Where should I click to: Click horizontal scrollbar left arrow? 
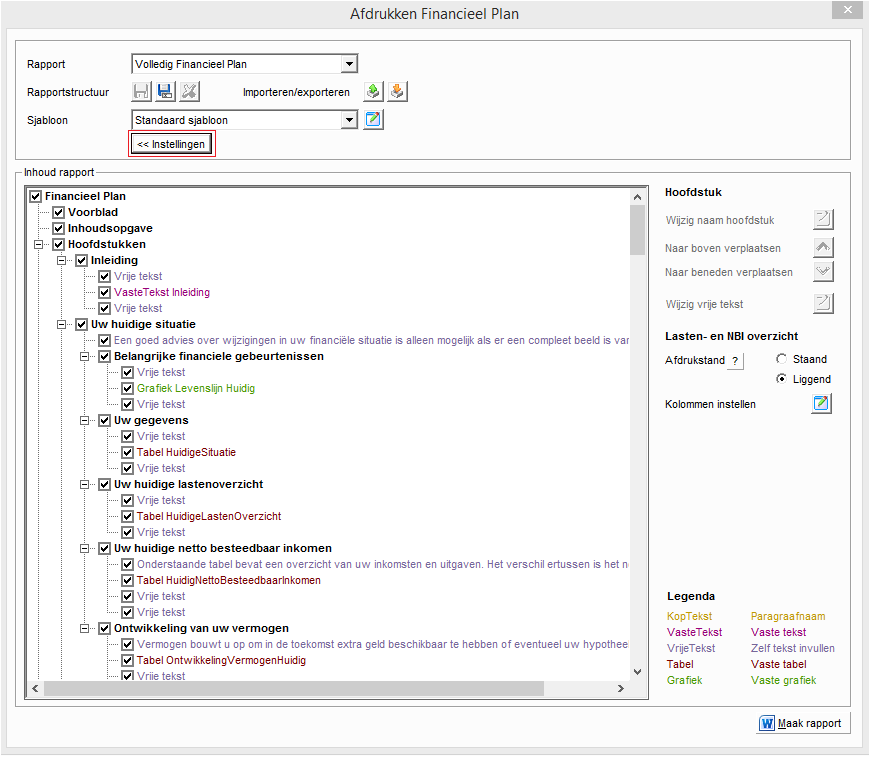[35, 689]
